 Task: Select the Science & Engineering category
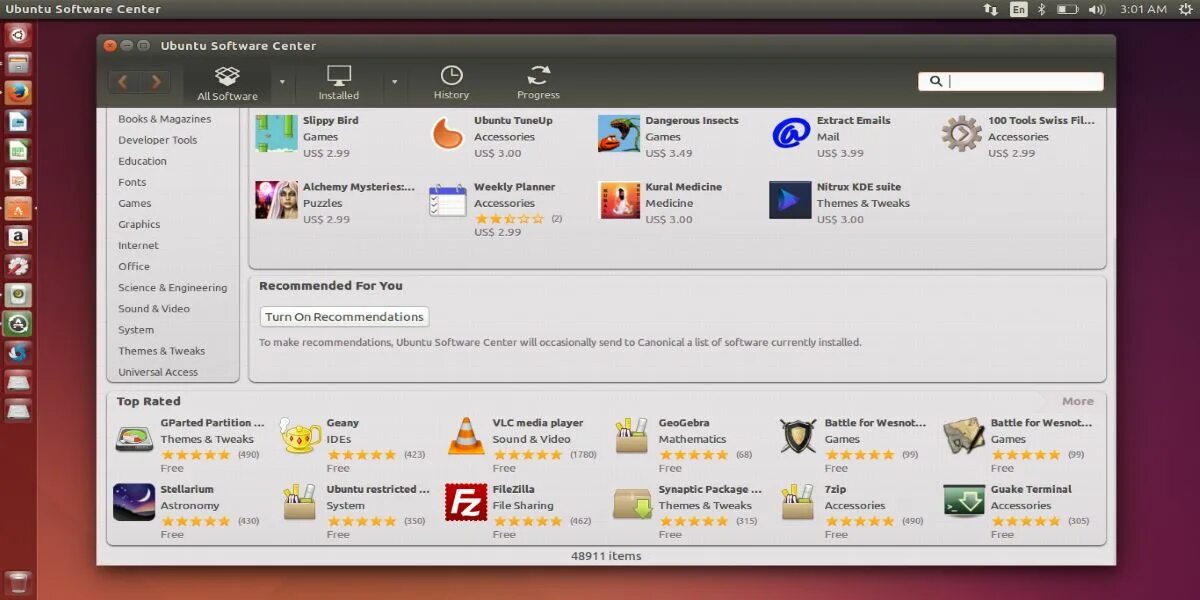point(173,287)
